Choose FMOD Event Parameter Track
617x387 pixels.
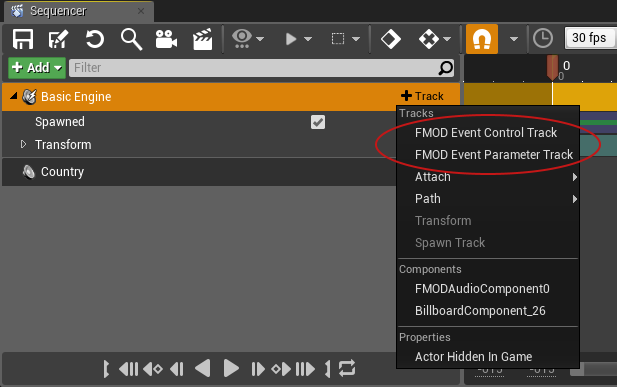click(x=494, y=155)
